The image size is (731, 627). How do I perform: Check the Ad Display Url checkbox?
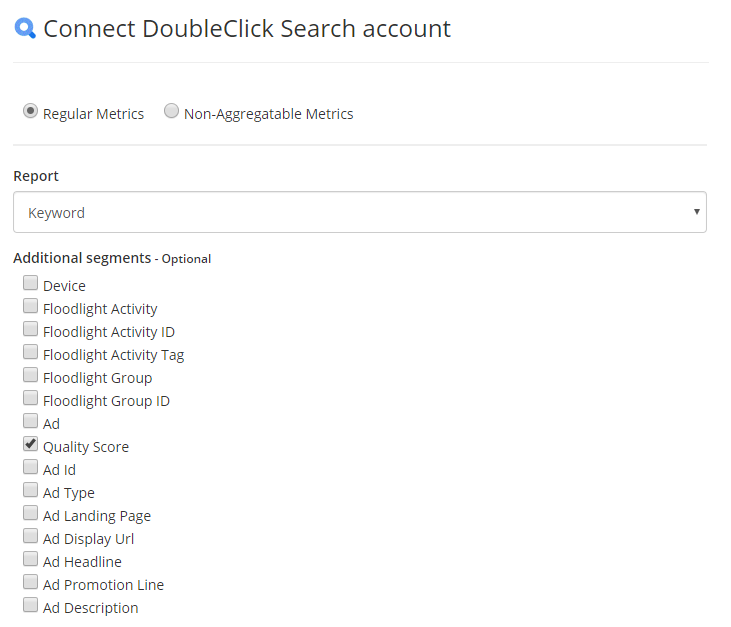point(30,536)
